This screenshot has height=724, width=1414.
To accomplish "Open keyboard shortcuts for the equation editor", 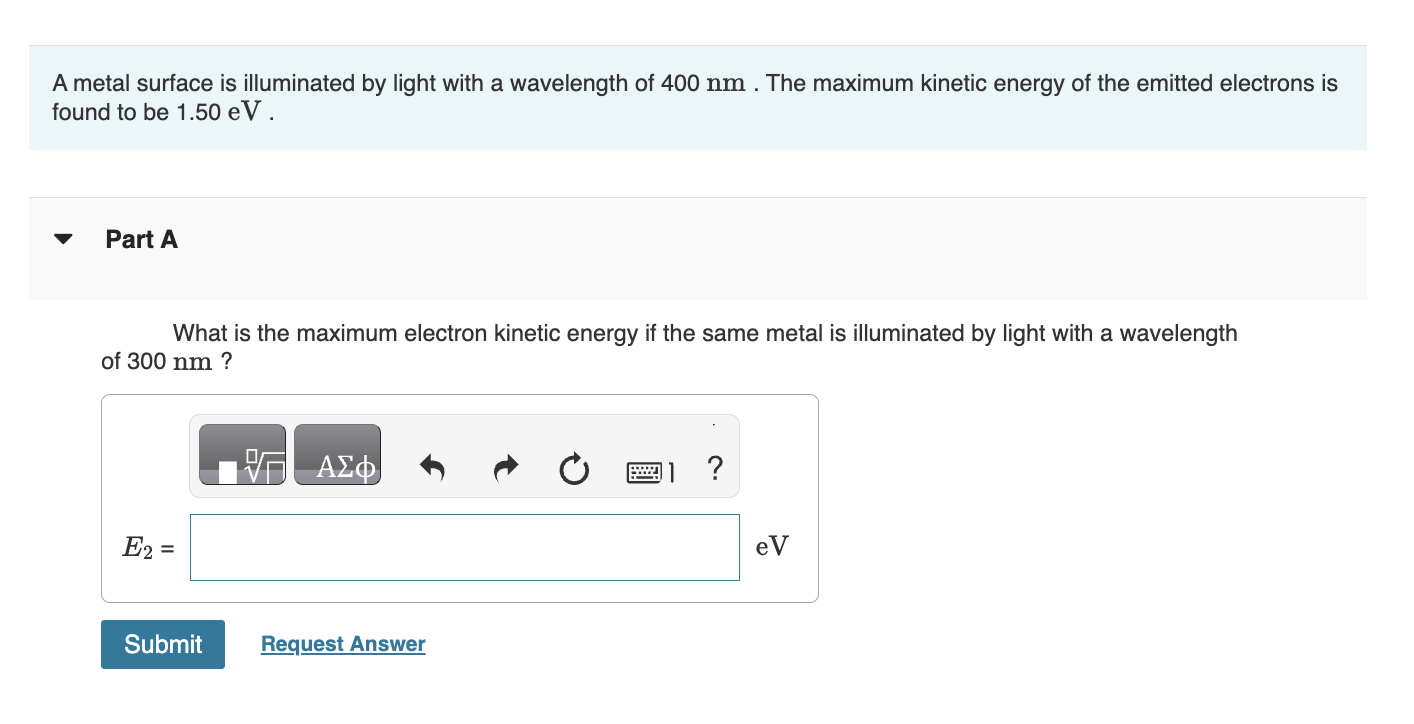I will coord(643,469).
